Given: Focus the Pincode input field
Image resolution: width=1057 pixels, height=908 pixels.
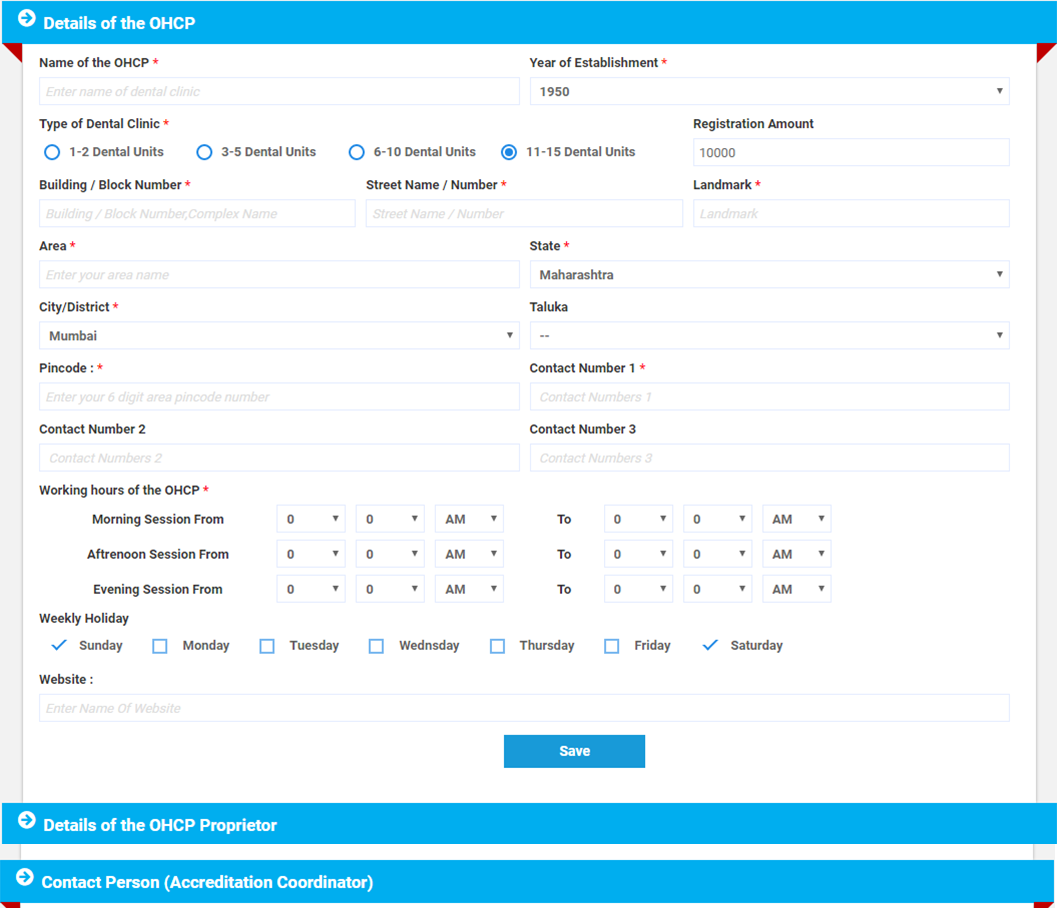Looking at the screenshot, I should [x=278, y=397].
